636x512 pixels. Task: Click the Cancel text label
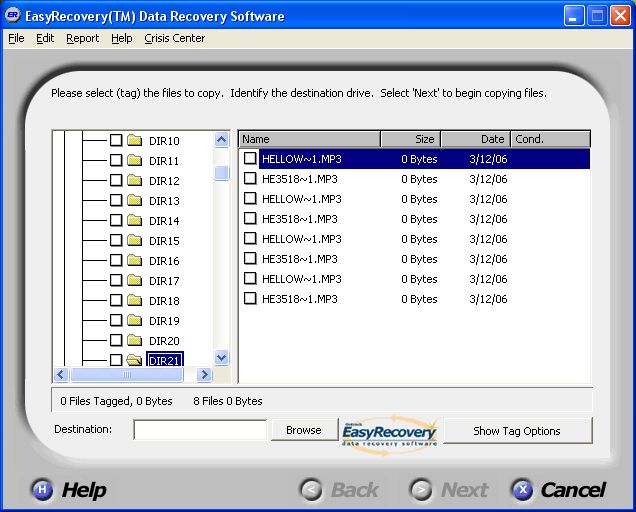click(573, 490)
